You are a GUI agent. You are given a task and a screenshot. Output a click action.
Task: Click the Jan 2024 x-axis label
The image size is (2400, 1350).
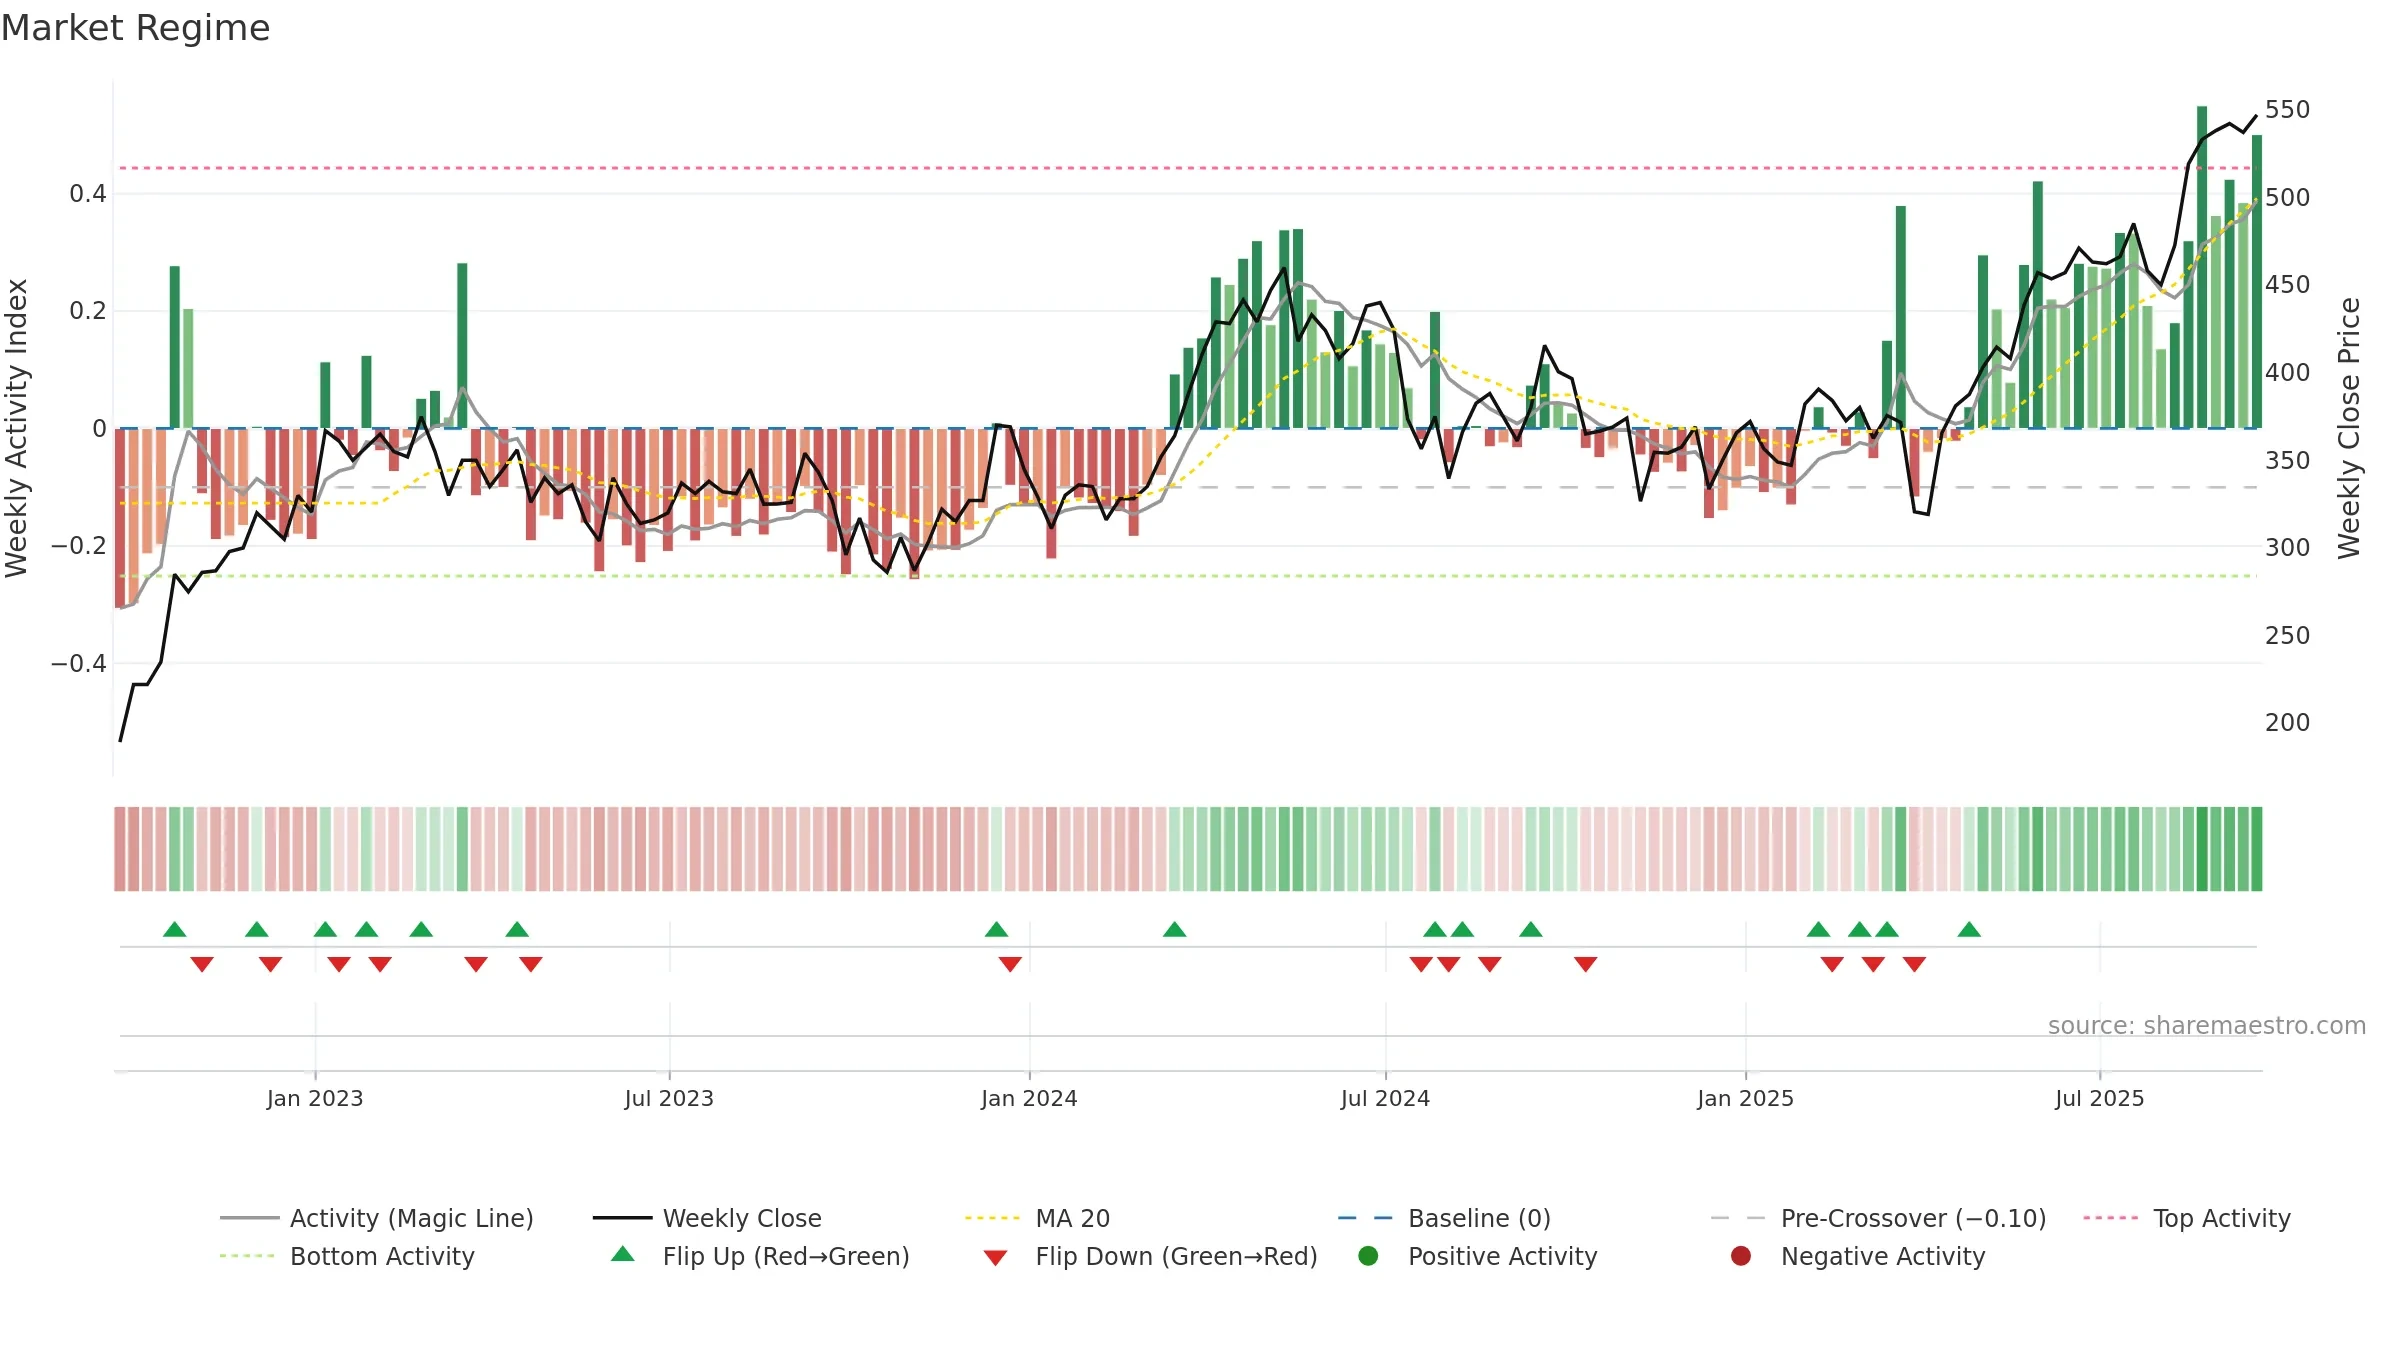click(x=1029, y=1098)
